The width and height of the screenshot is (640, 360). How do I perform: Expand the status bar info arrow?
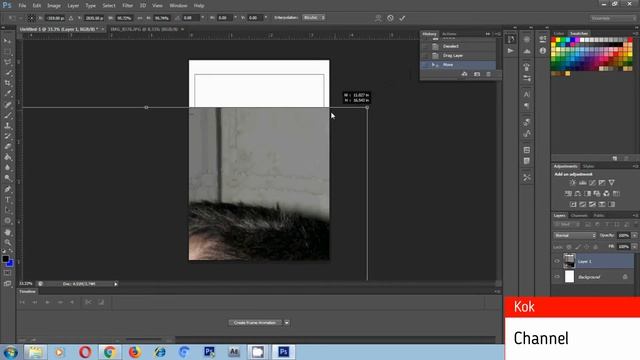pos(116,284)
